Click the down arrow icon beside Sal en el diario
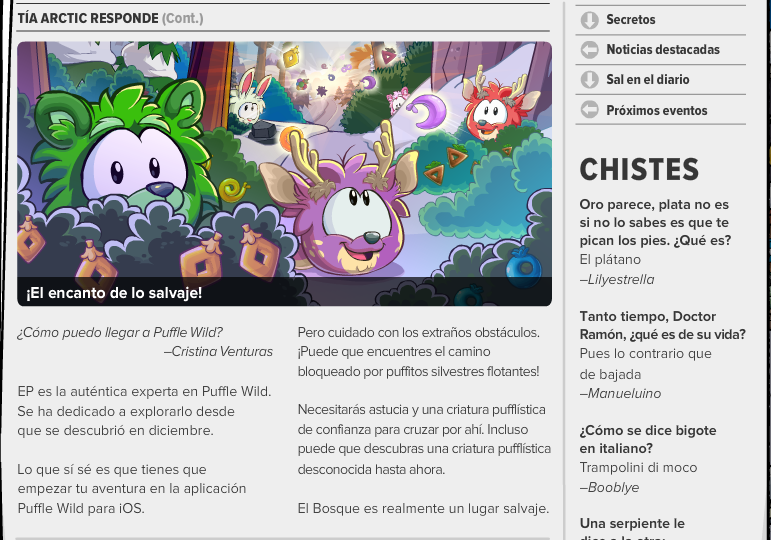 (589, 80)
